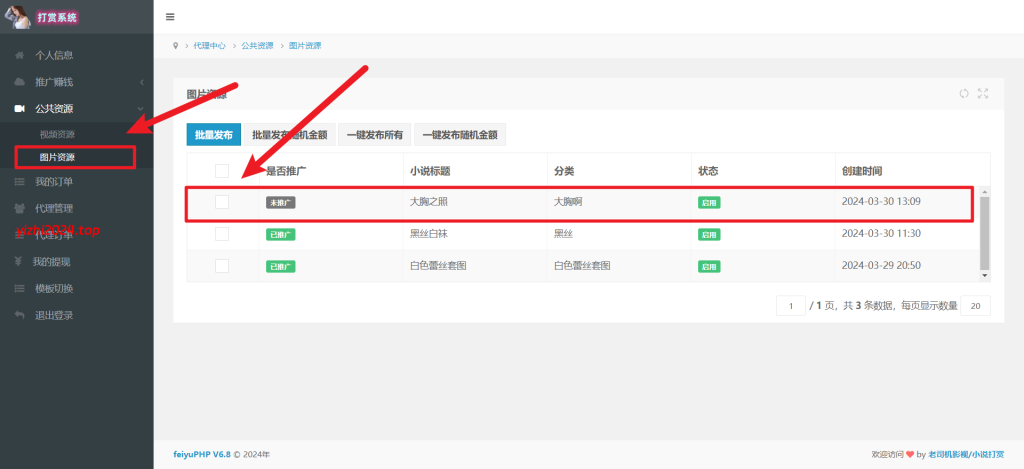Click the 一键发布所有 button
Viewport: 1024px width, 469px height.
[375, 135]
